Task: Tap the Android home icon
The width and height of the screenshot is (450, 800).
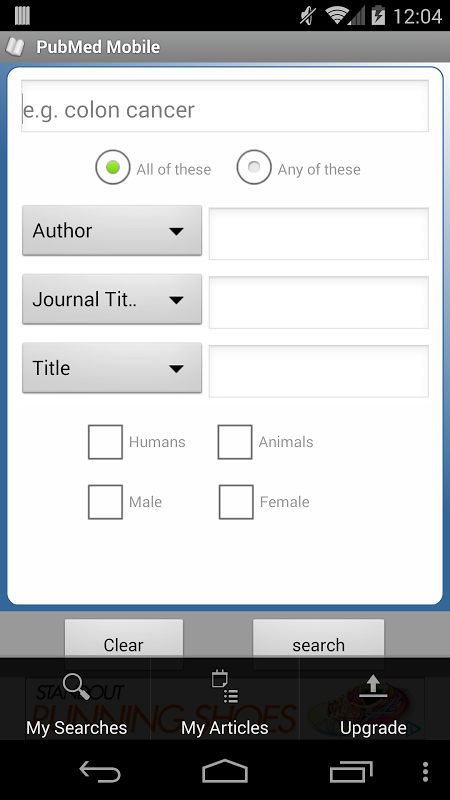Action: [224, 770]
